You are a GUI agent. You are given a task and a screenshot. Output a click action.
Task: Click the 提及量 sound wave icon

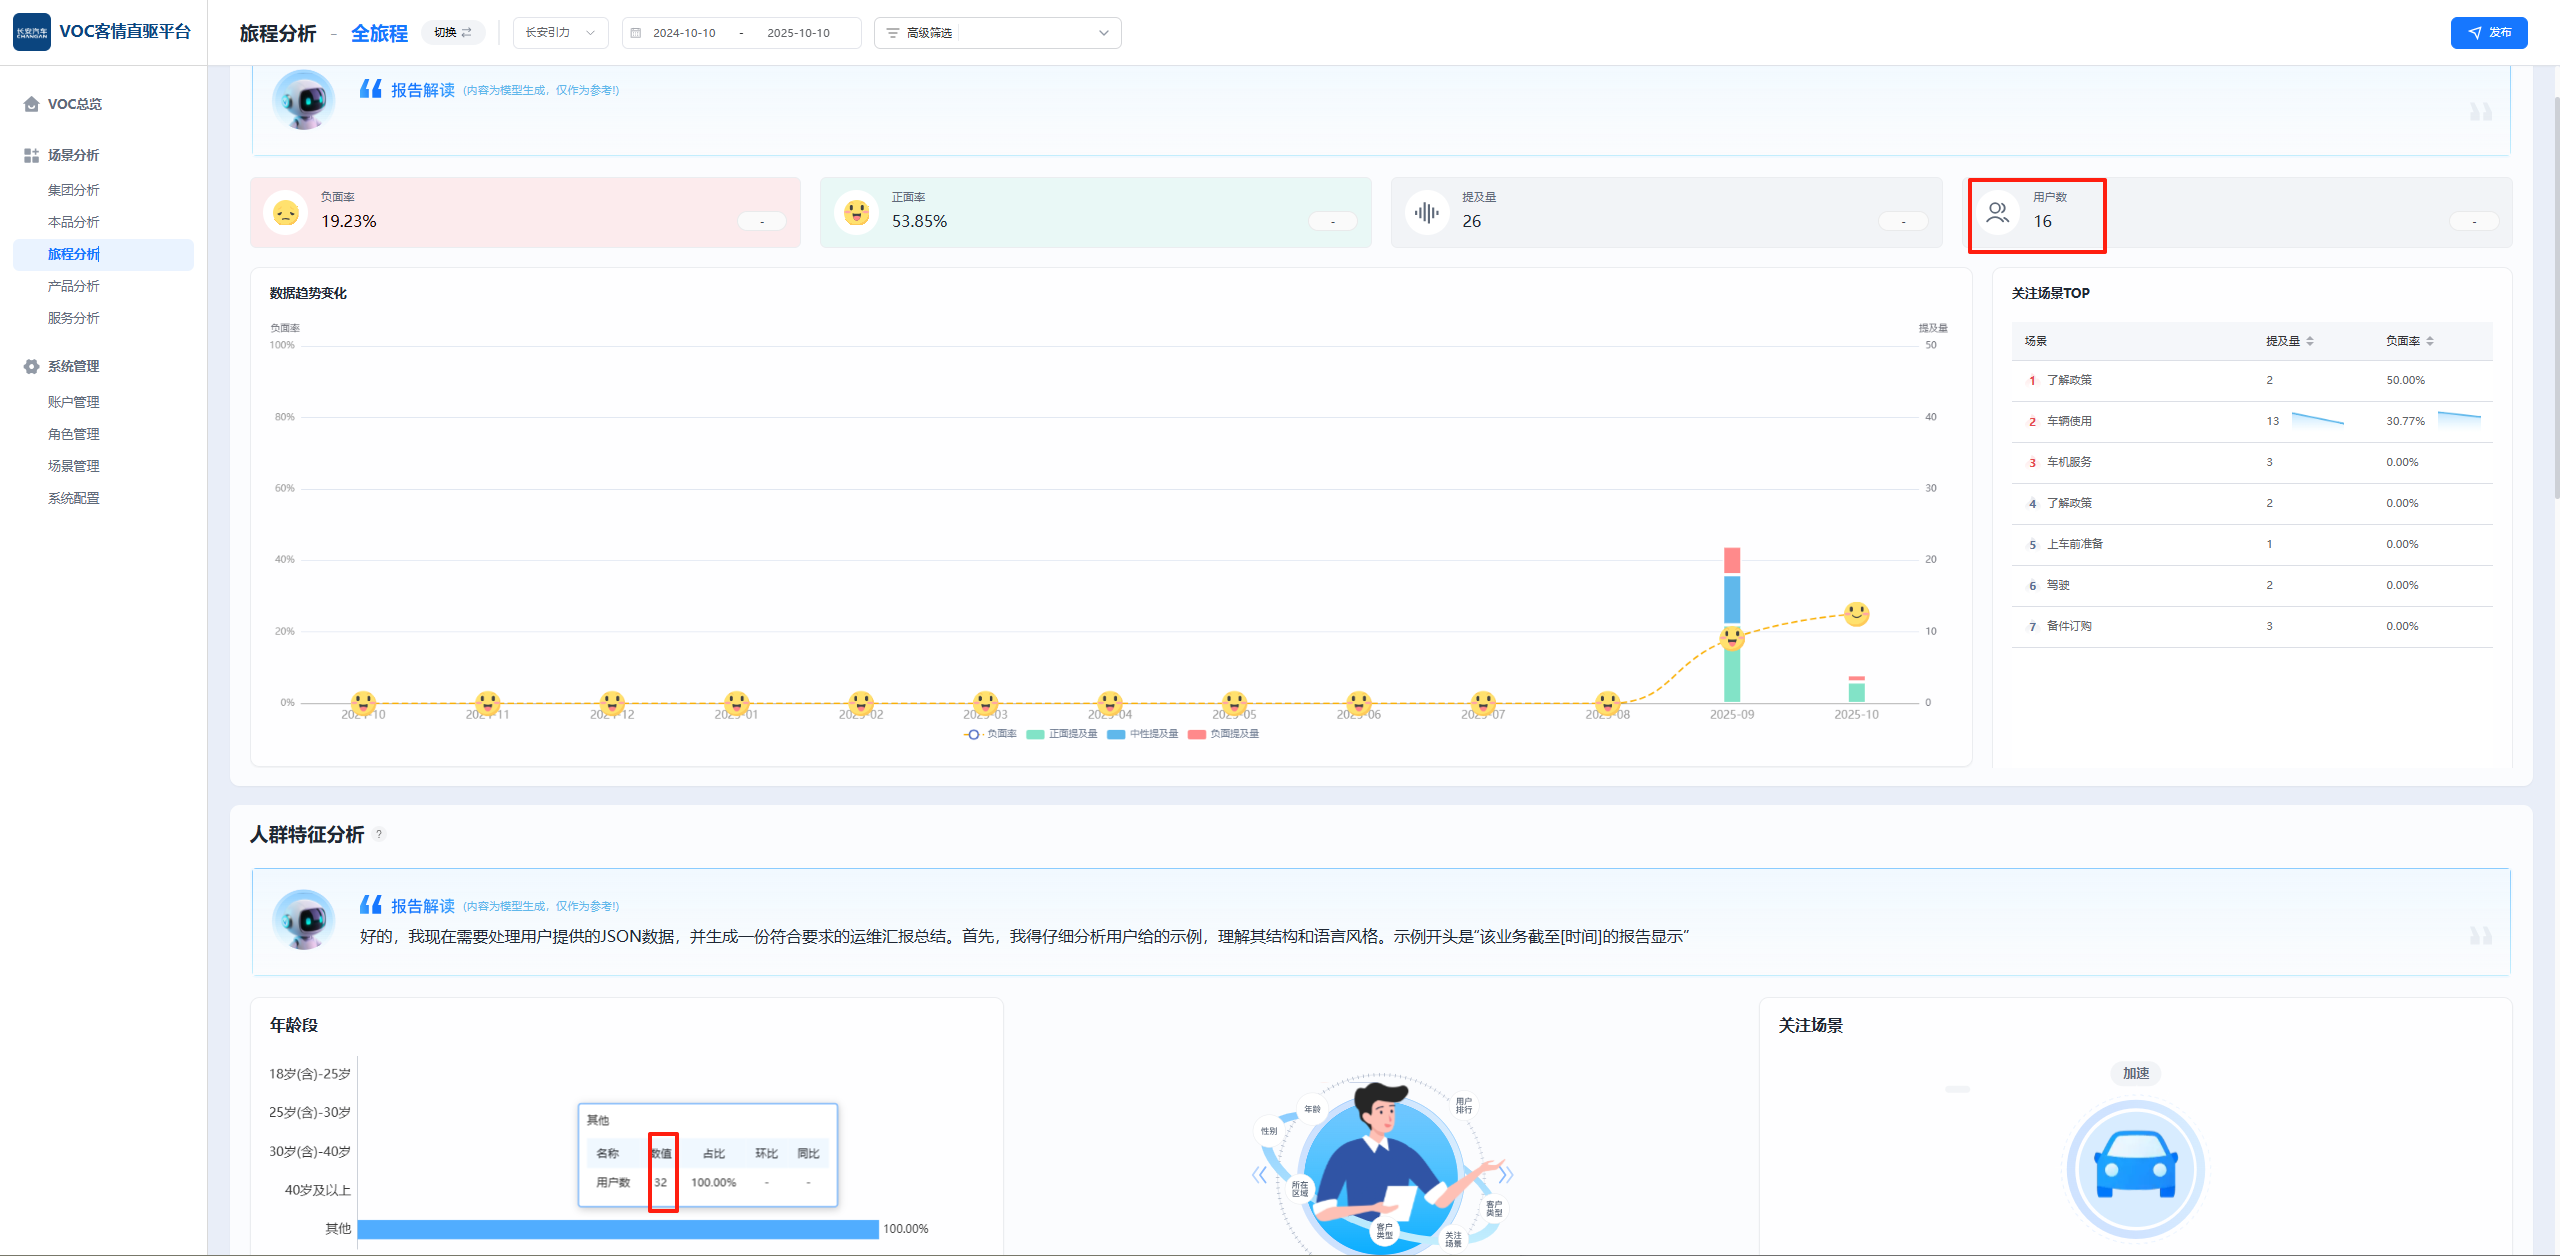[1427, 212]
